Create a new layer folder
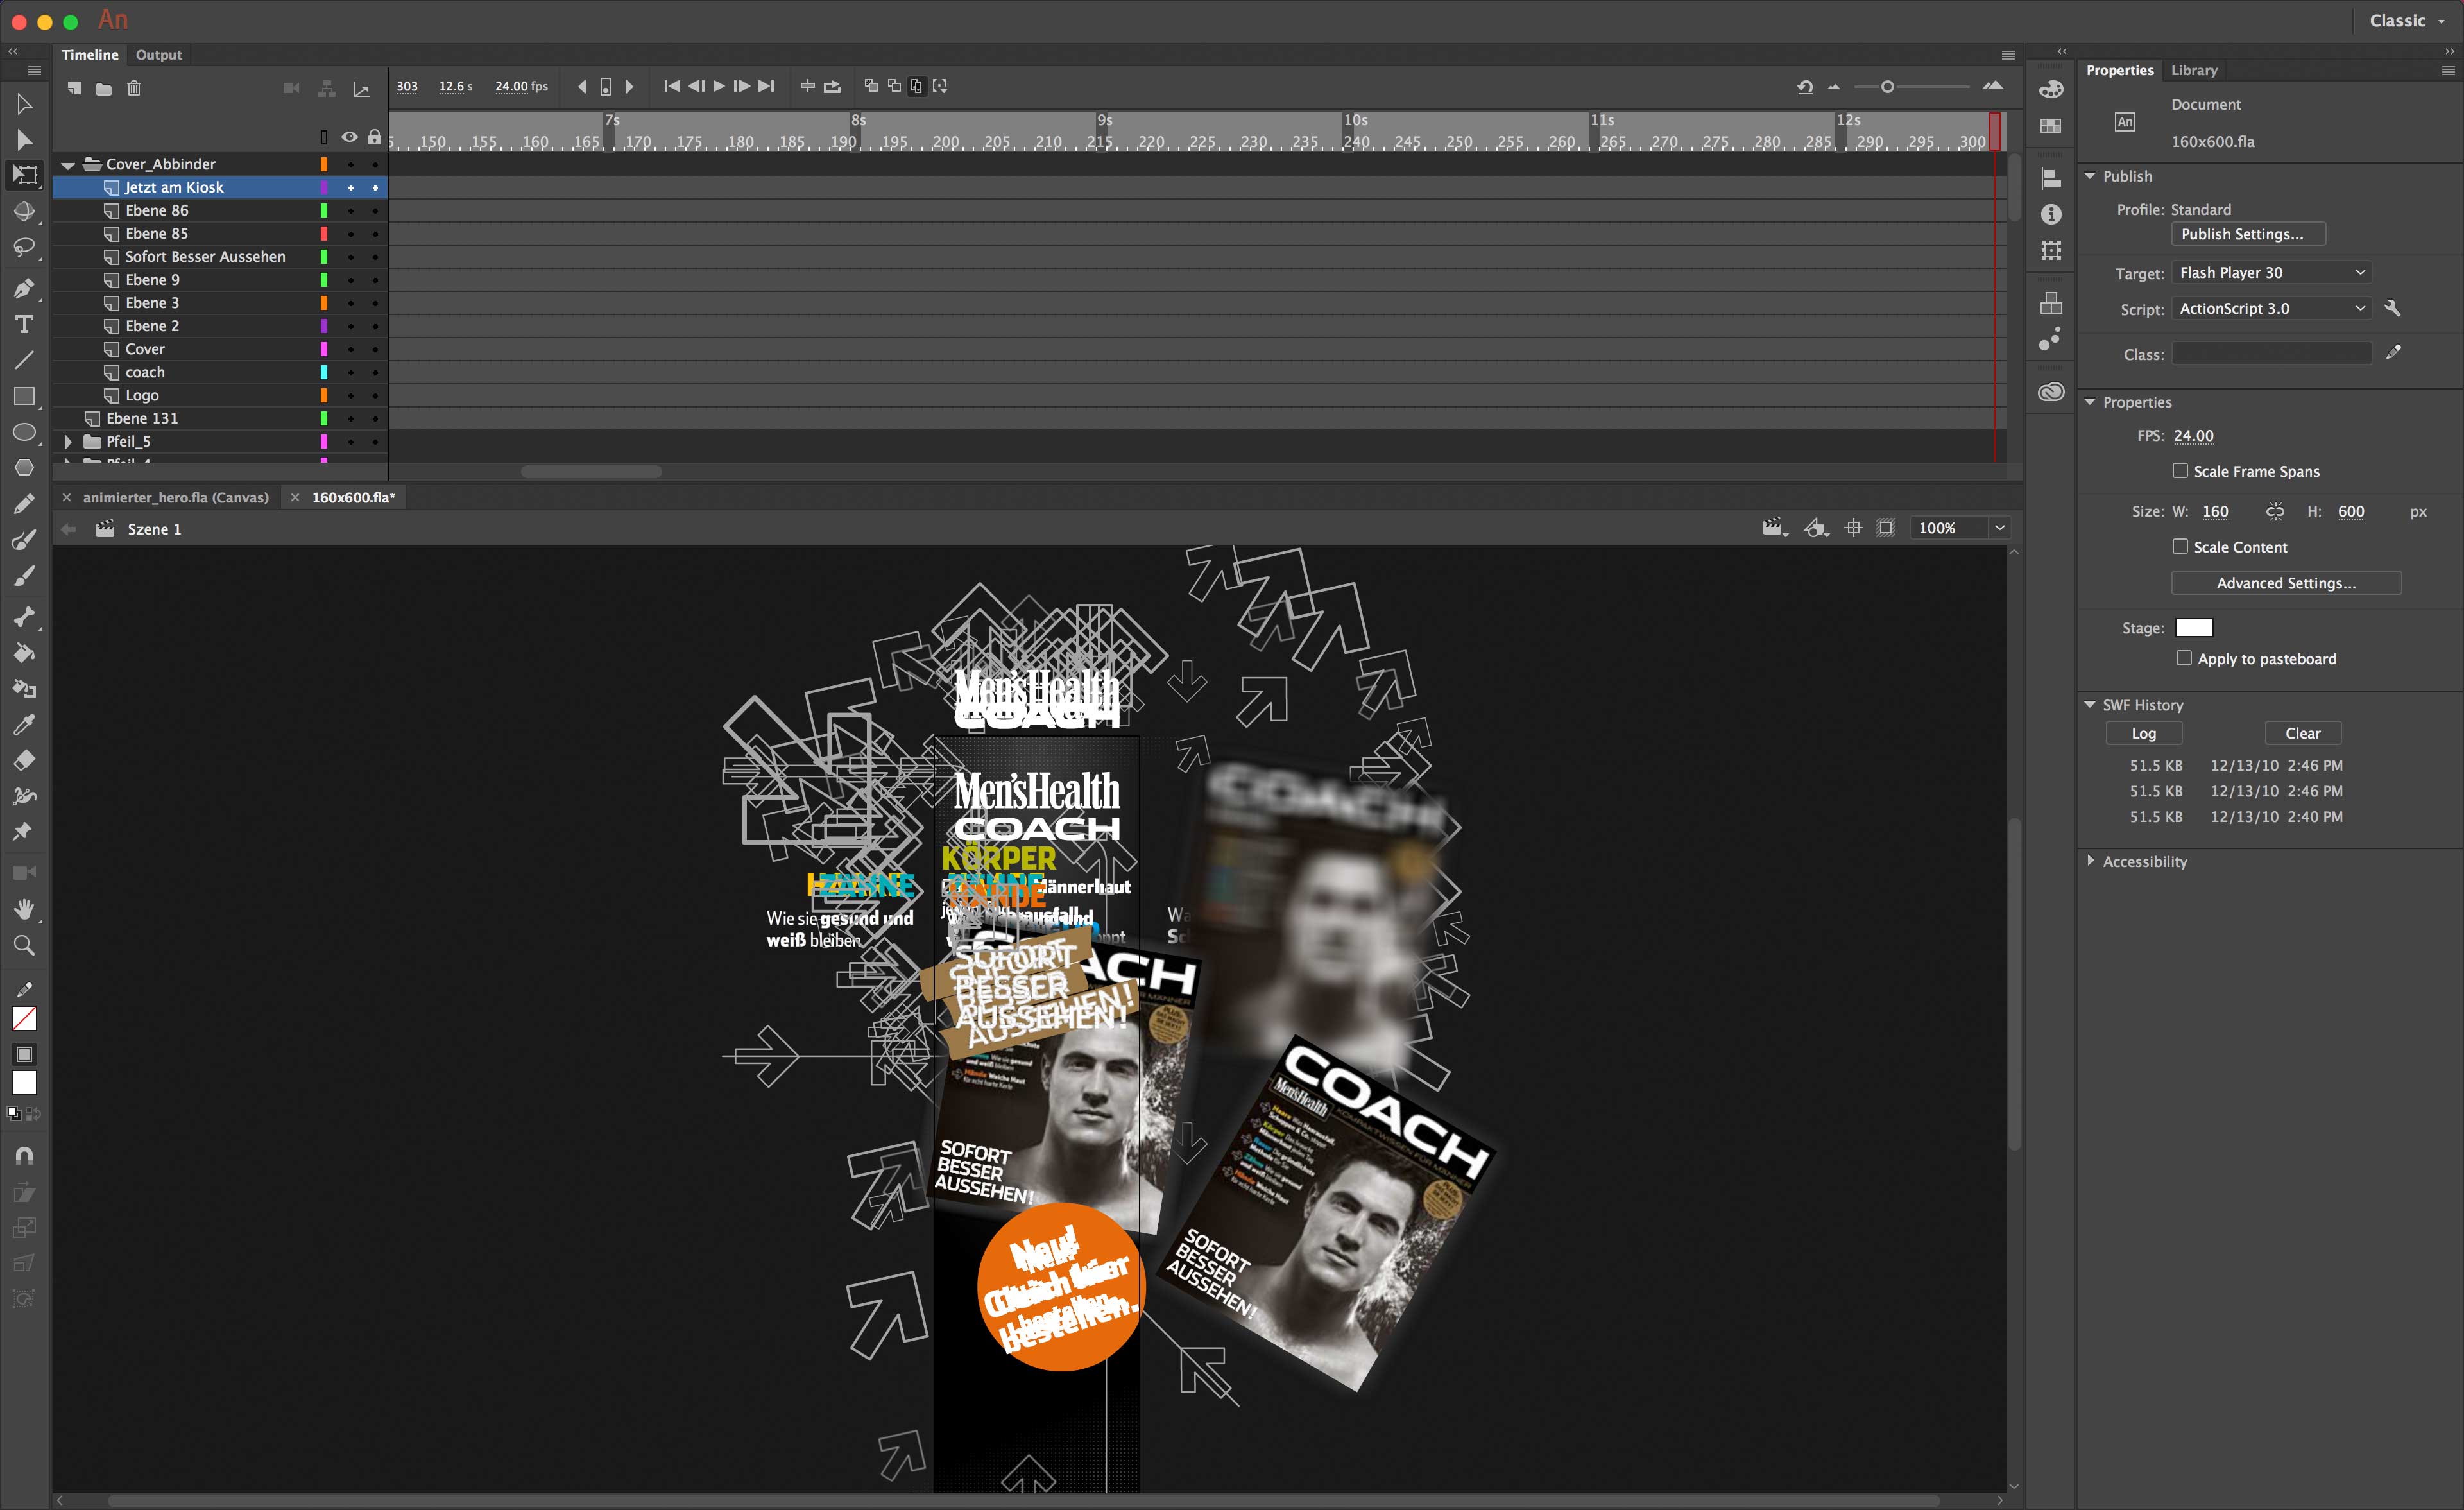The height and width of the screenshot is (1510, 2464). [x=104, y=89]
